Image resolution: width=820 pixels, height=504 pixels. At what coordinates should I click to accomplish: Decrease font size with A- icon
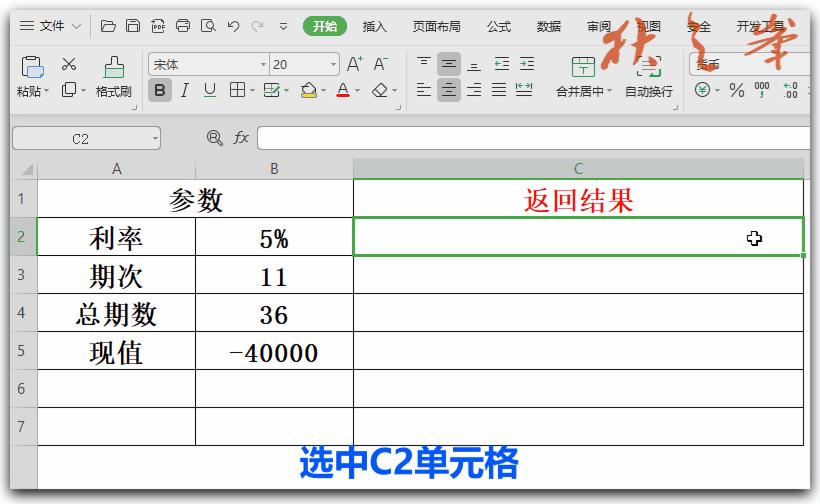pyautogui.click(x=380, y=64)
